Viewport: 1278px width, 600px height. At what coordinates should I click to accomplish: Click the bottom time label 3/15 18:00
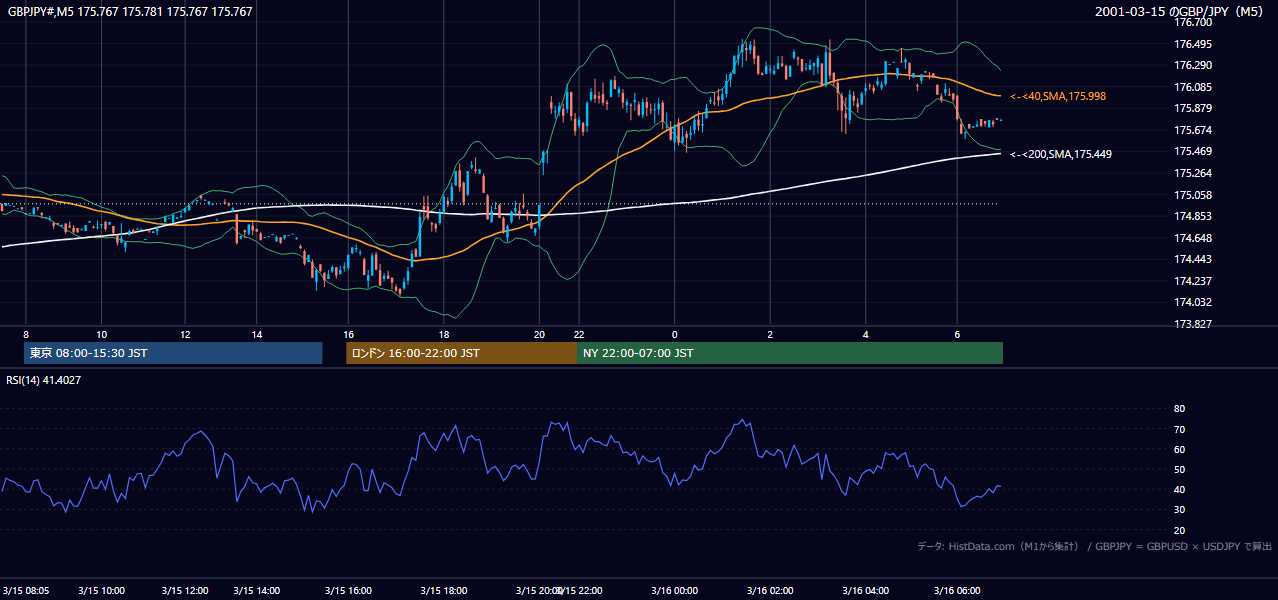[x=443, y=590]
